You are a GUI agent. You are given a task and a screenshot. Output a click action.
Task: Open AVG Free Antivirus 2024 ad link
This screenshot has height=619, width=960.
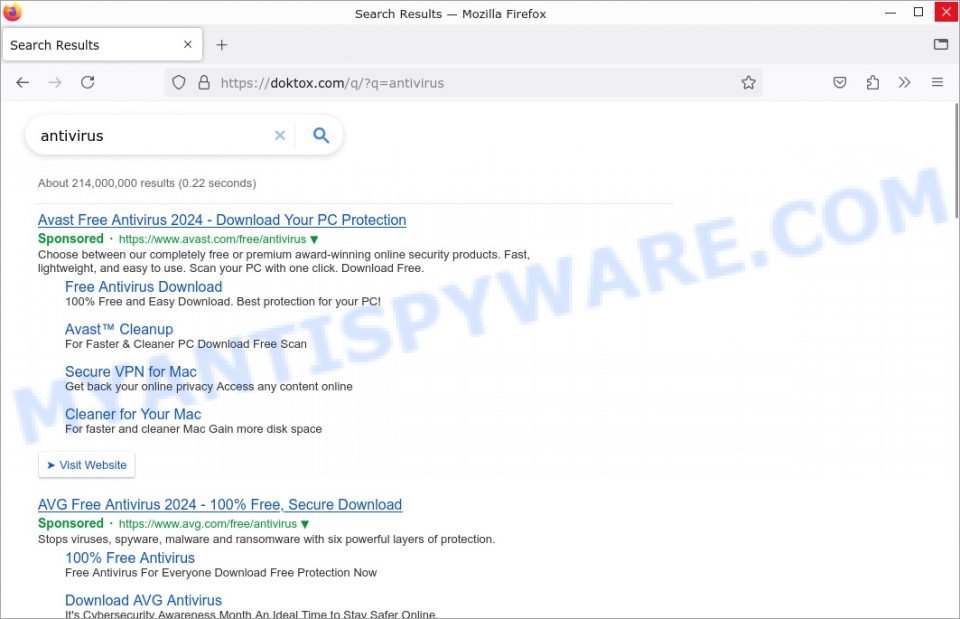pyautogui.click(x=220, y=505)
